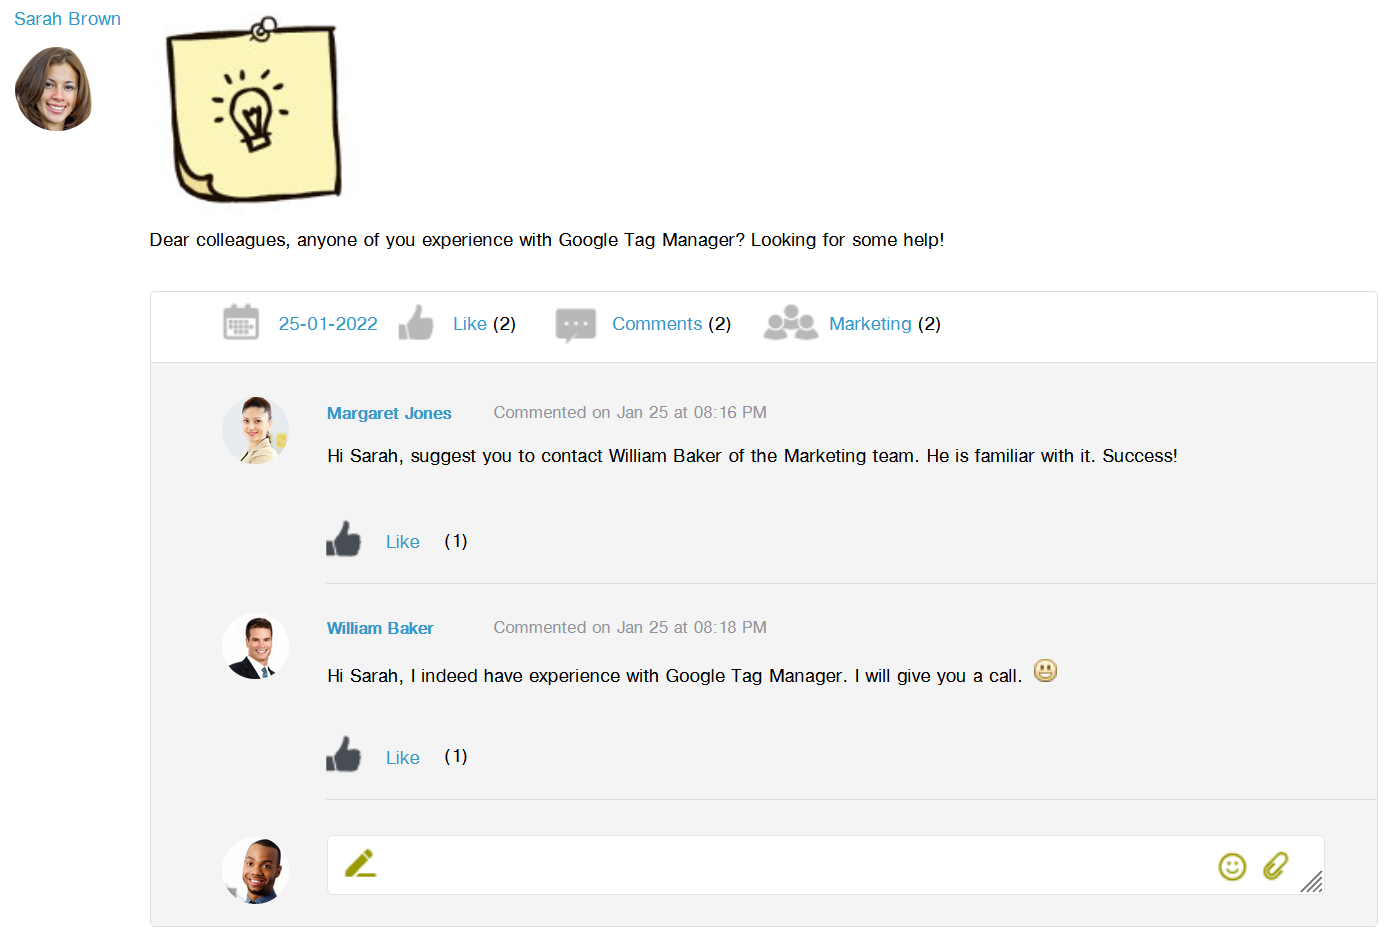
Task: Open Margaret Jones's profile link
Action: click(x=389, y=413)
